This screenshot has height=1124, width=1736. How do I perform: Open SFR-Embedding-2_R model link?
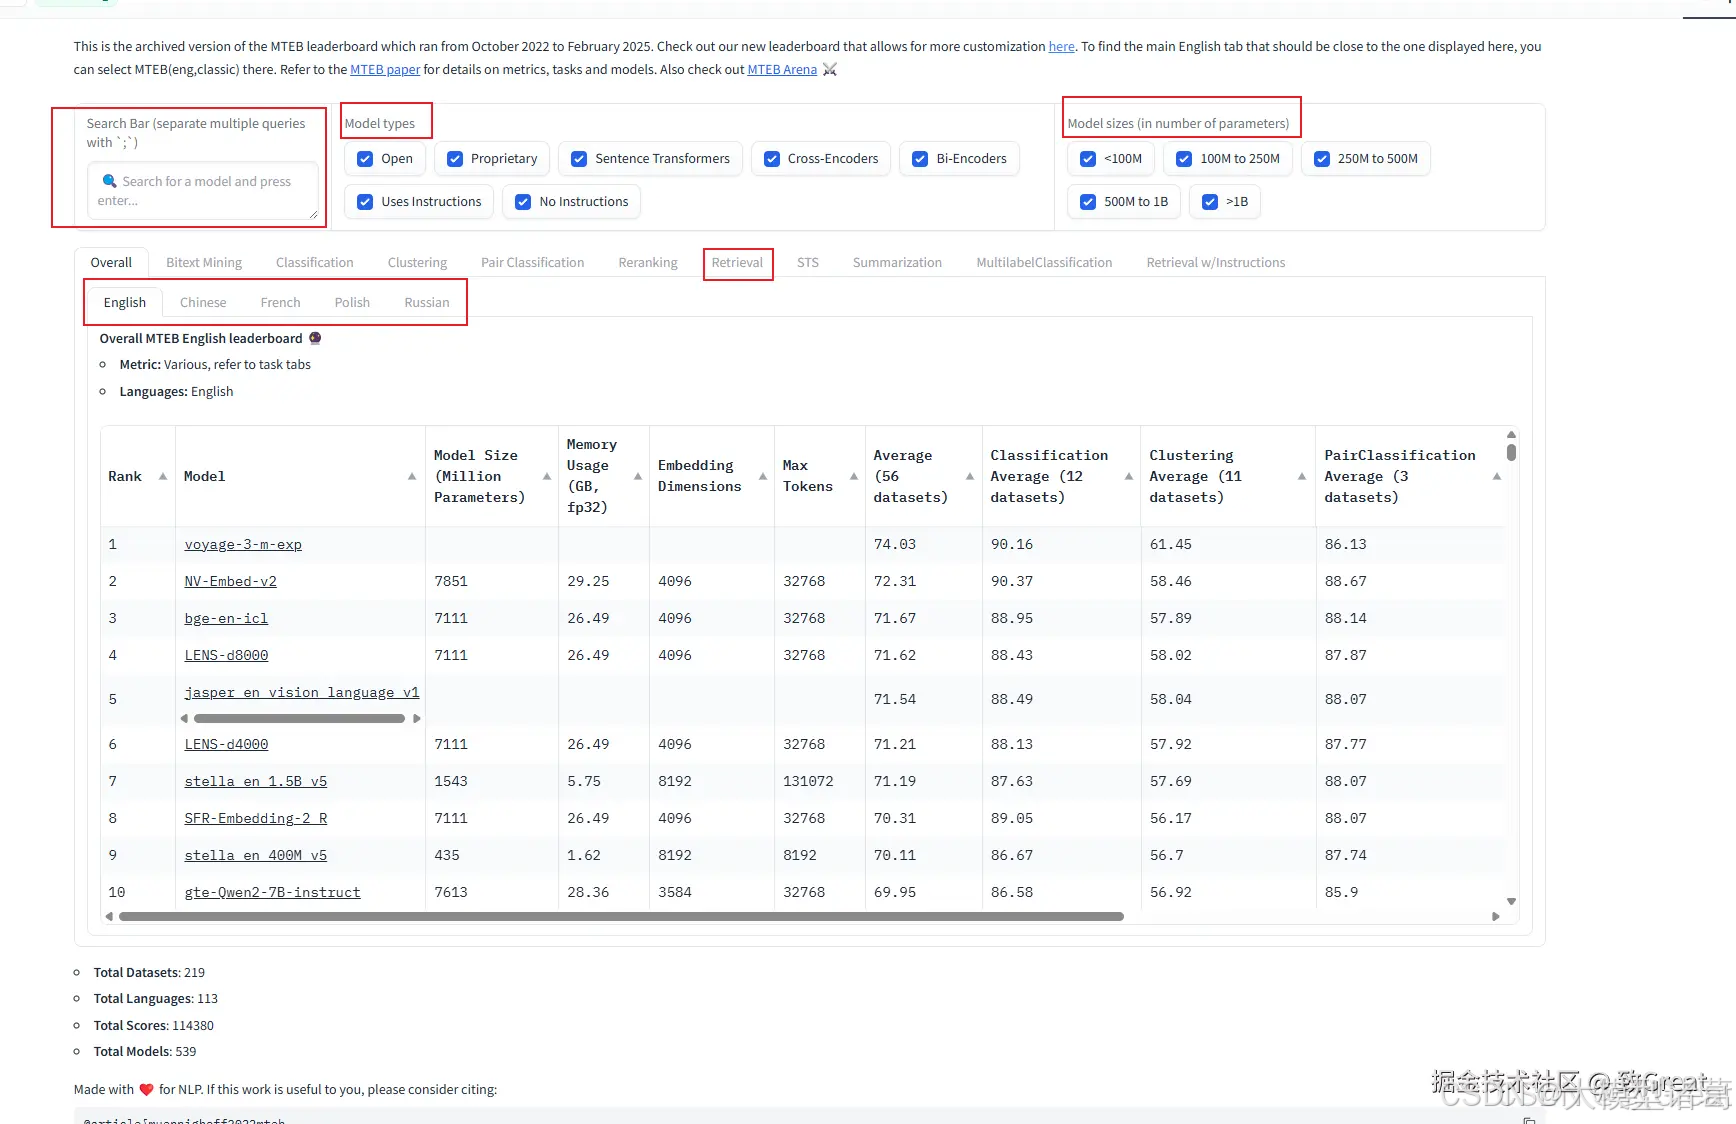coord(255,819)
